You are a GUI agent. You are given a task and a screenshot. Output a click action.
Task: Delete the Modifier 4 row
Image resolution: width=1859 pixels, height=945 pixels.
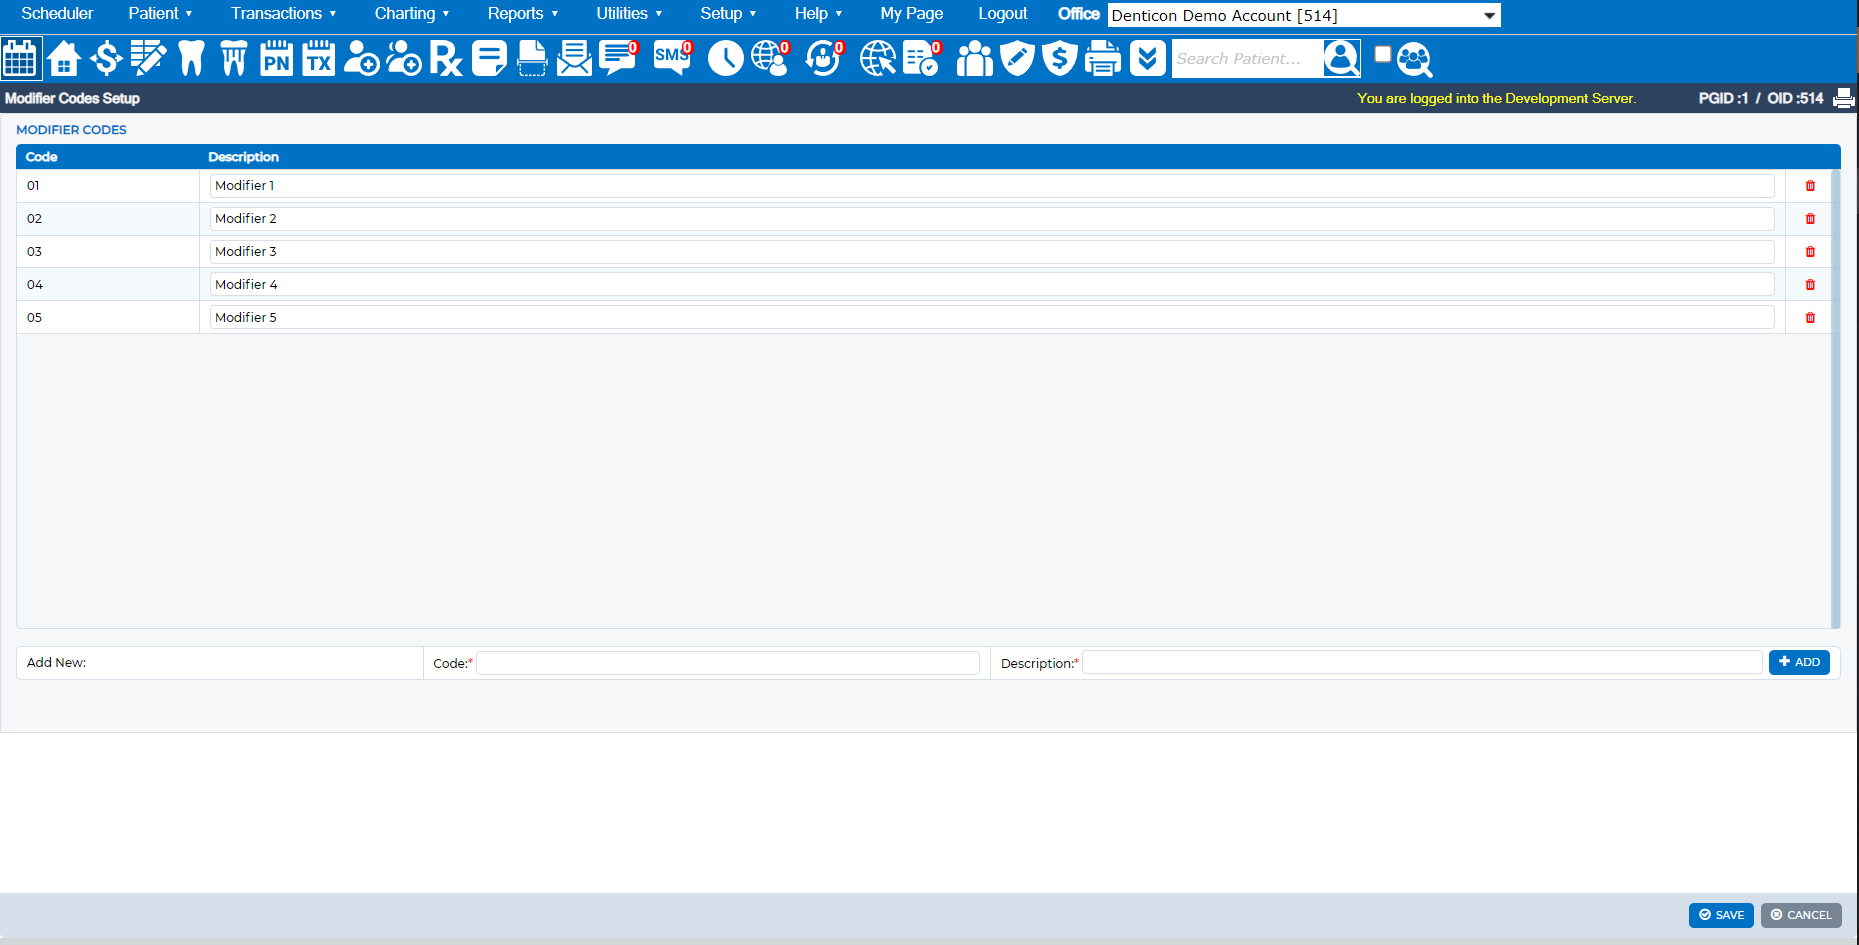click(x=1810, y=285)
